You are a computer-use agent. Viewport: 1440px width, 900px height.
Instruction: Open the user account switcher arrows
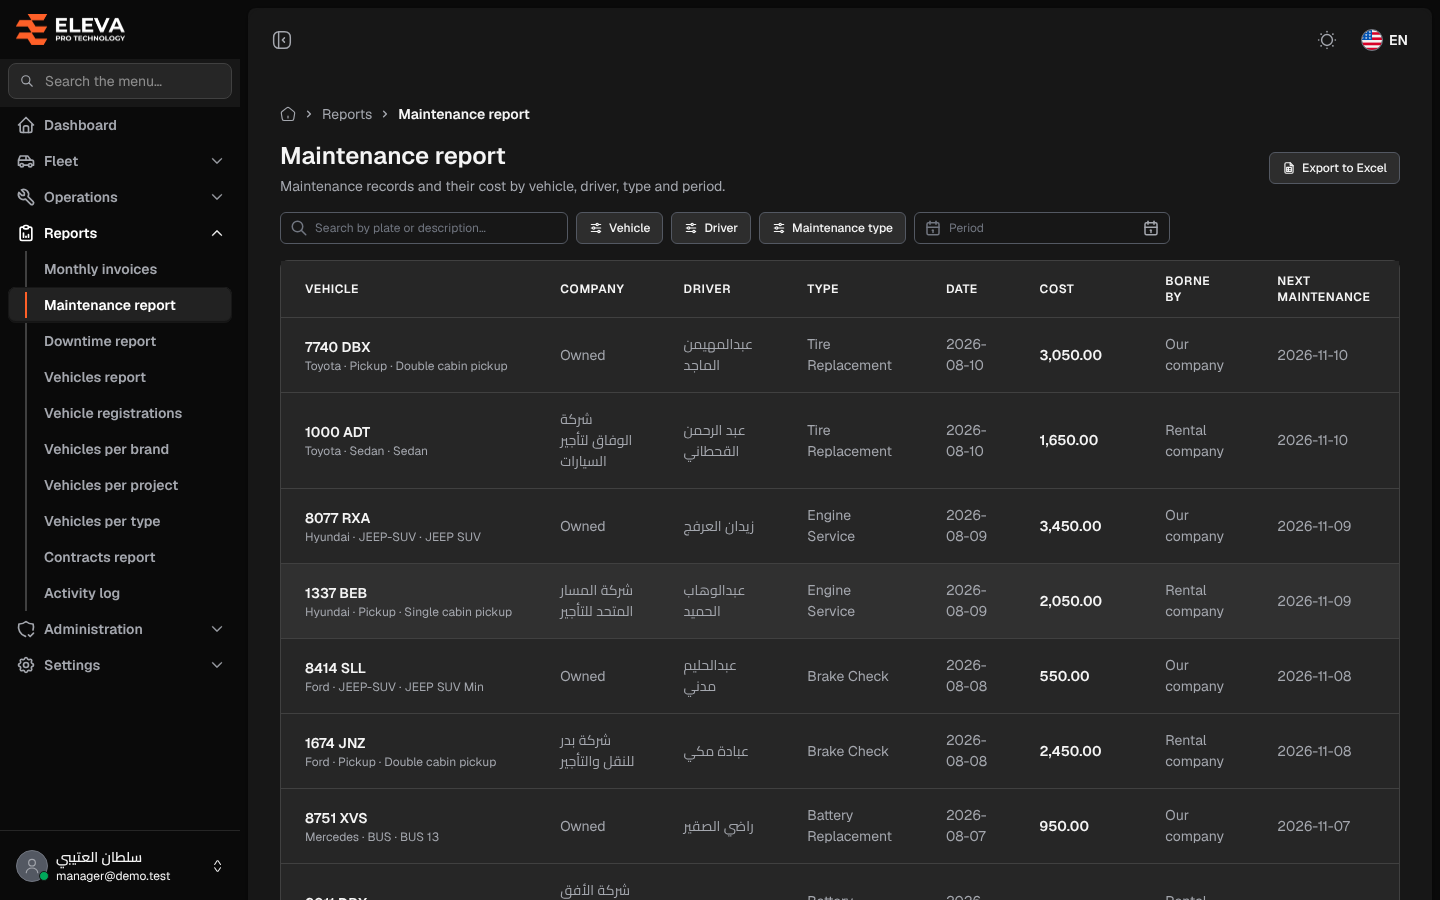217,866
